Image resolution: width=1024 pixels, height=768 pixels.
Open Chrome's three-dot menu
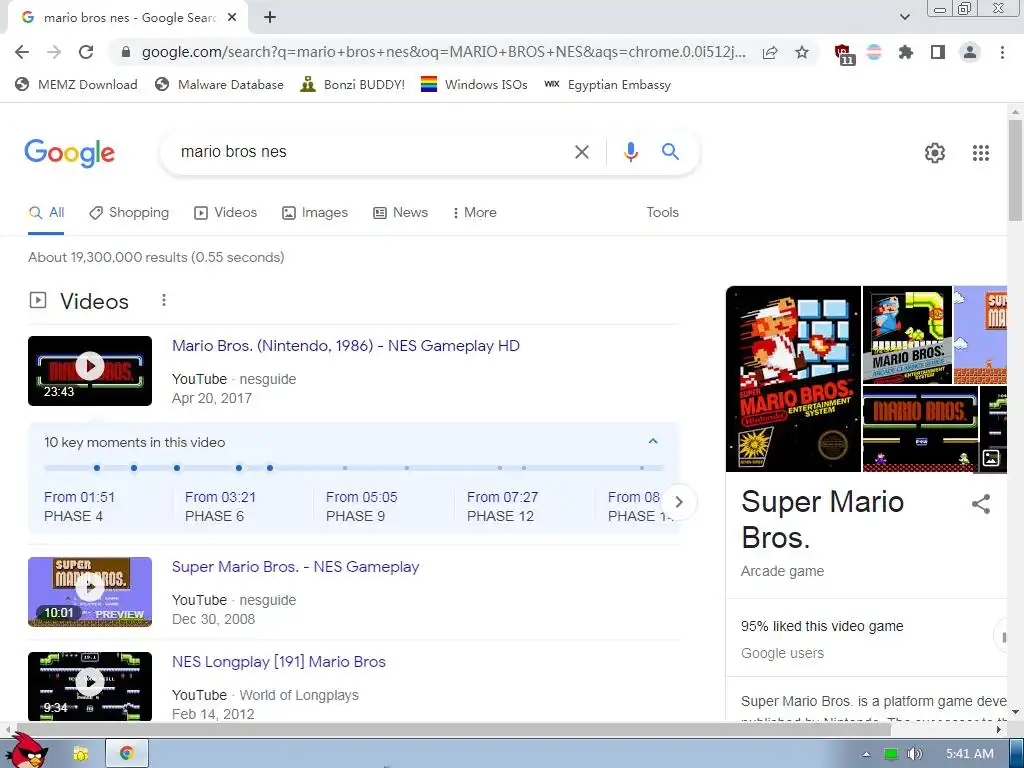coord(1002,52)
